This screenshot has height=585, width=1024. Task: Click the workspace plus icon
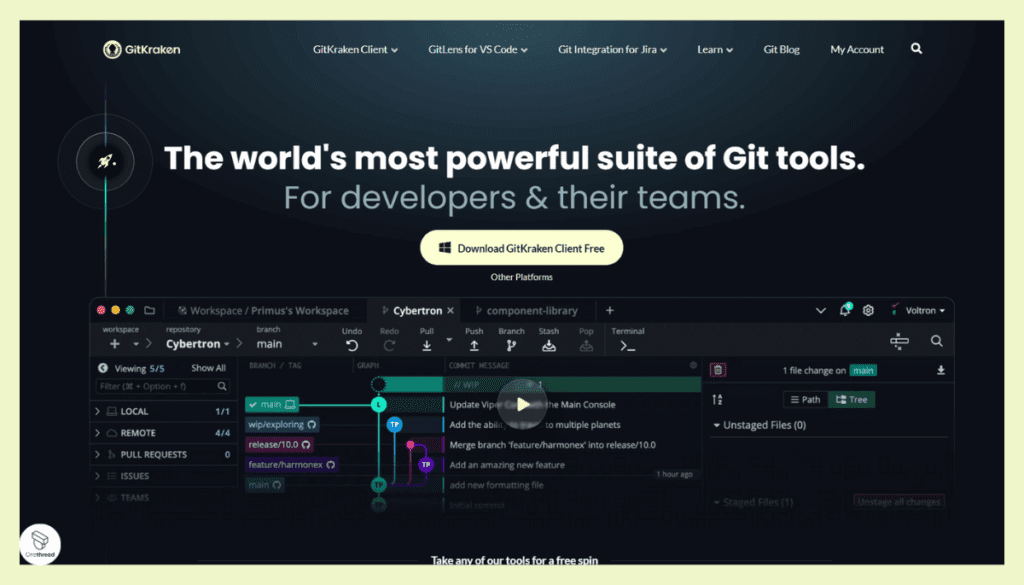point(115,344)
